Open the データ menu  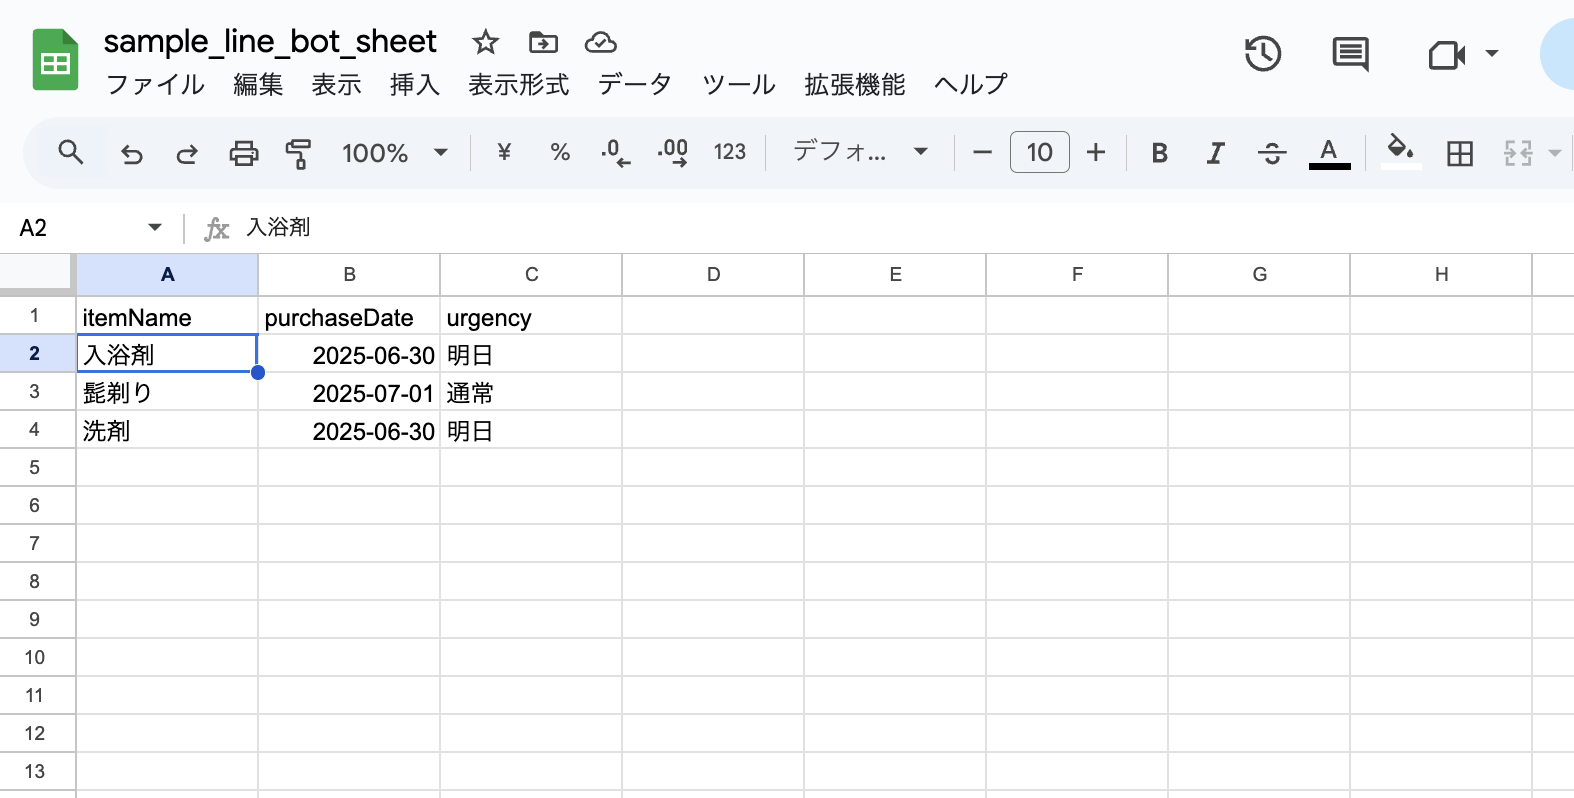(634, 84)
